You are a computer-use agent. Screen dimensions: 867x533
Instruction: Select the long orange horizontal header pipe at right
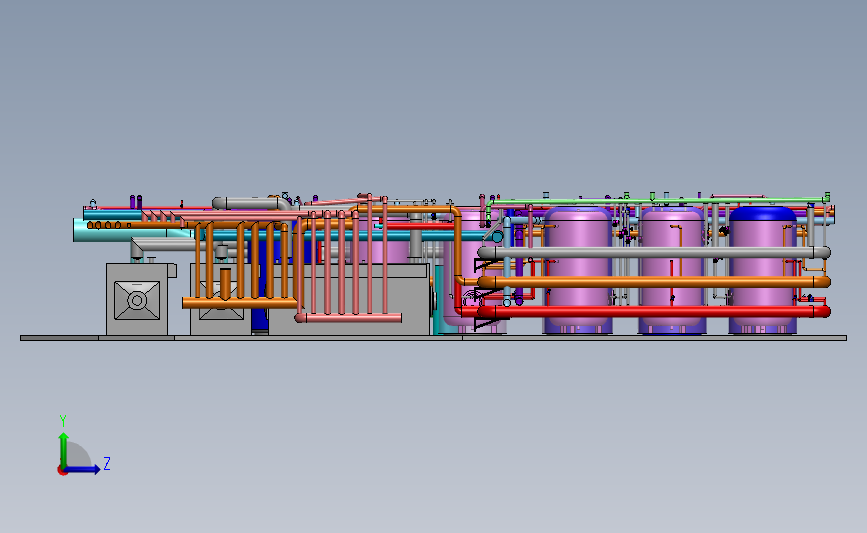click(x=654, y=282)
